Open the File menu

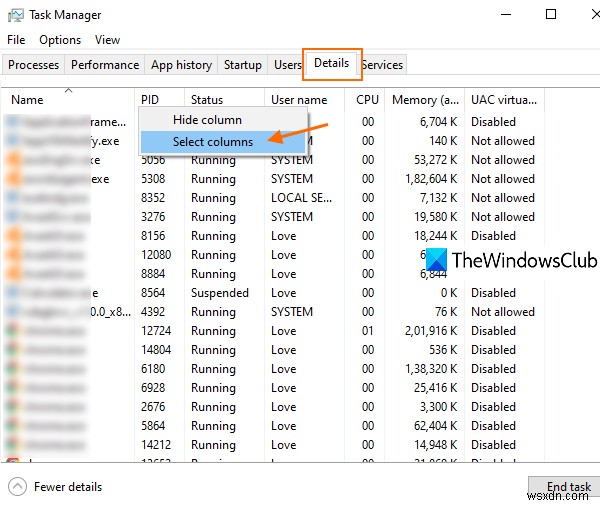pos(16,40)
